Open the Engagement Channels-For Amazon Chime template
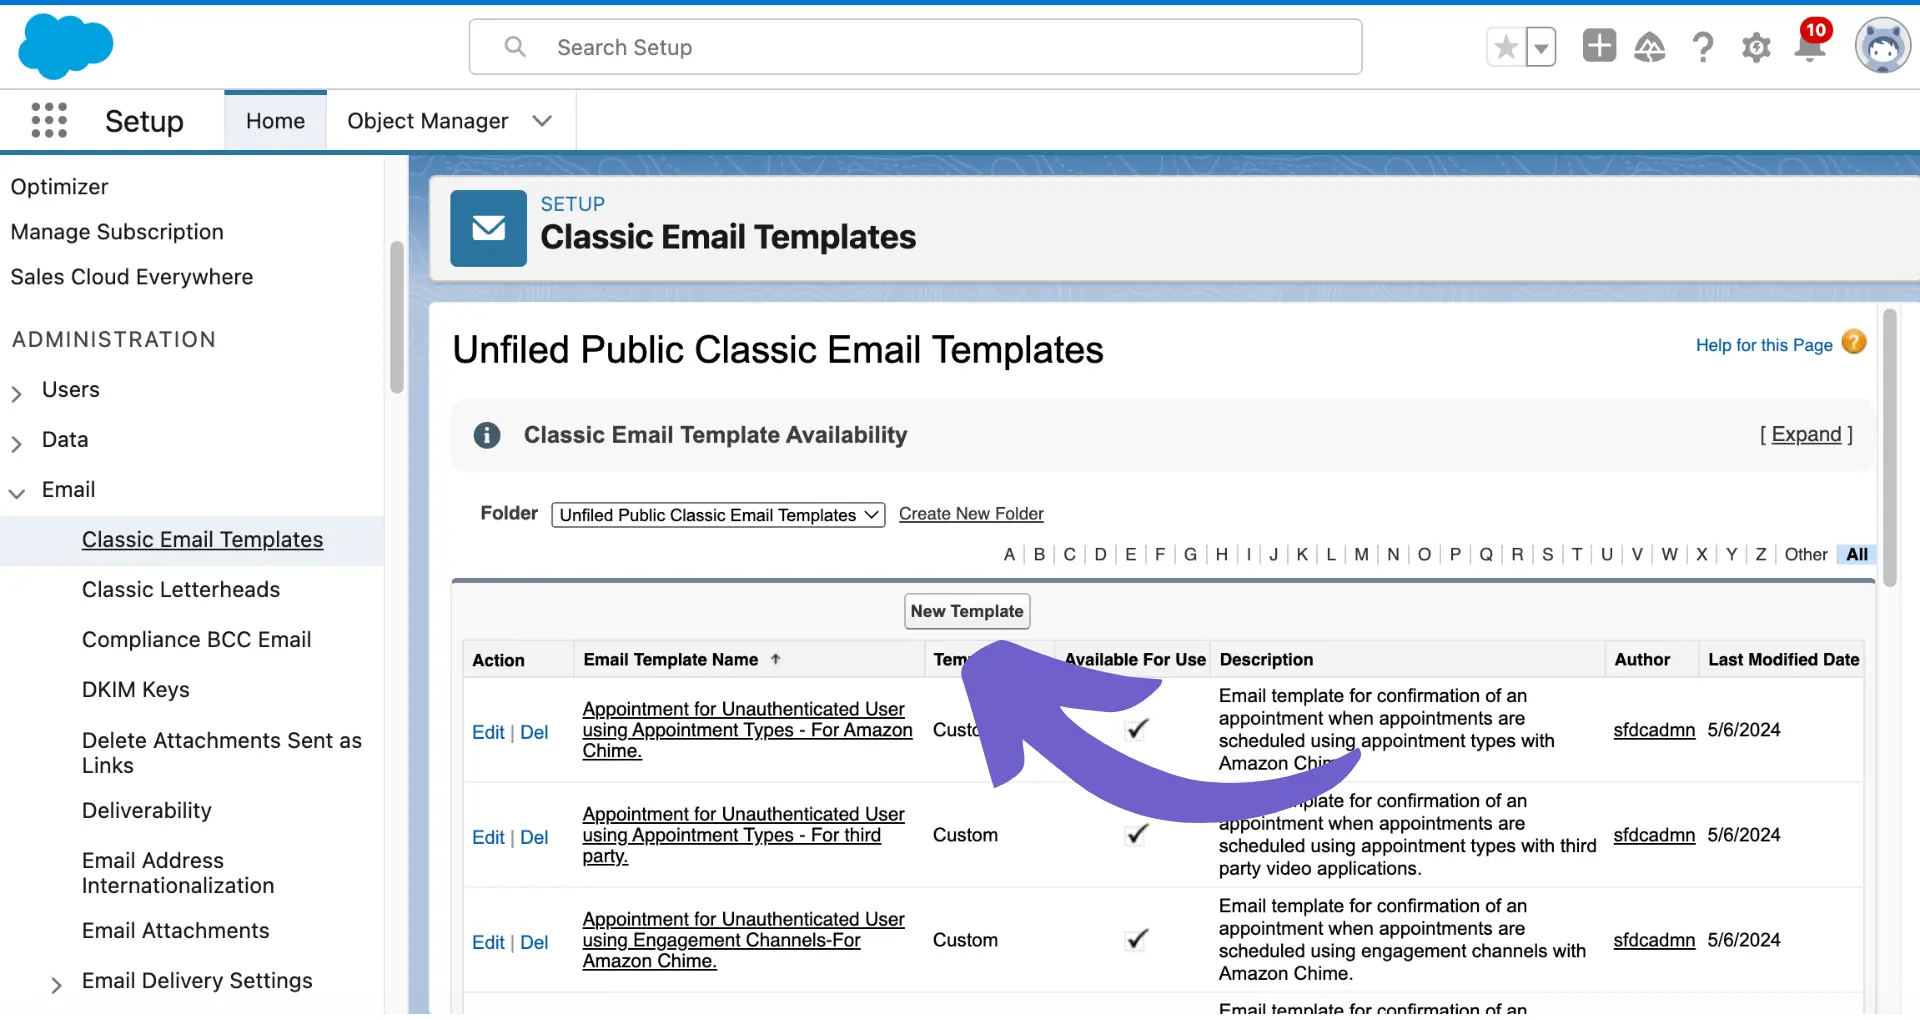Image resolution: width=1920 pixels, height=1020 pixels. pos(743,940)
